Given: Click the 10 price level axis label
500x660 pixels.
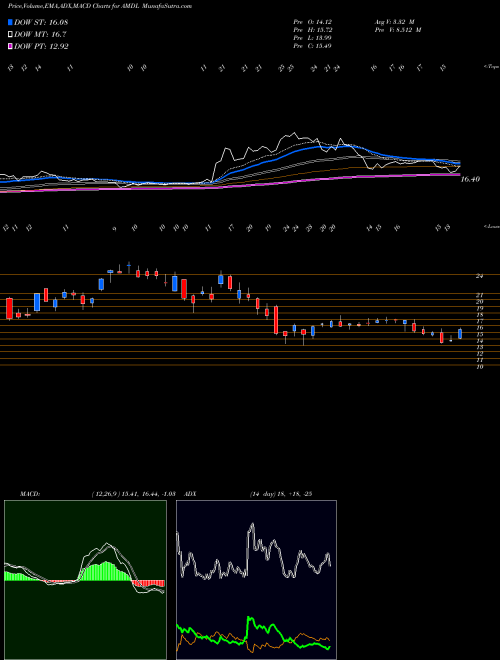Looking at the screenshot, I should pos(479,367).
